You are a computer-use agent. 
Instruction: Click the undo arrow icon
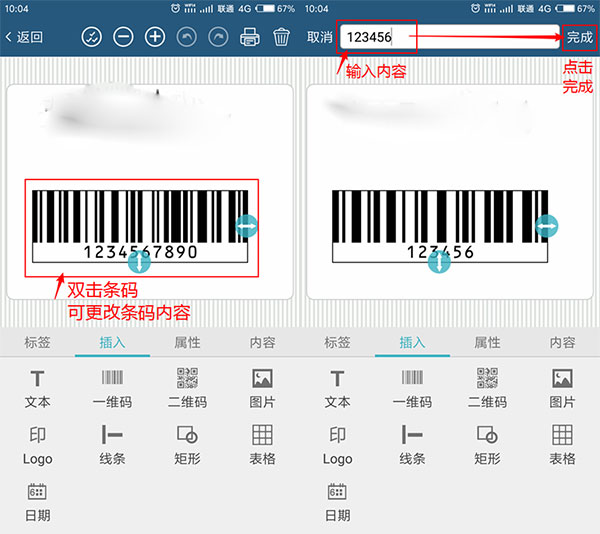[x=186, y=37]
